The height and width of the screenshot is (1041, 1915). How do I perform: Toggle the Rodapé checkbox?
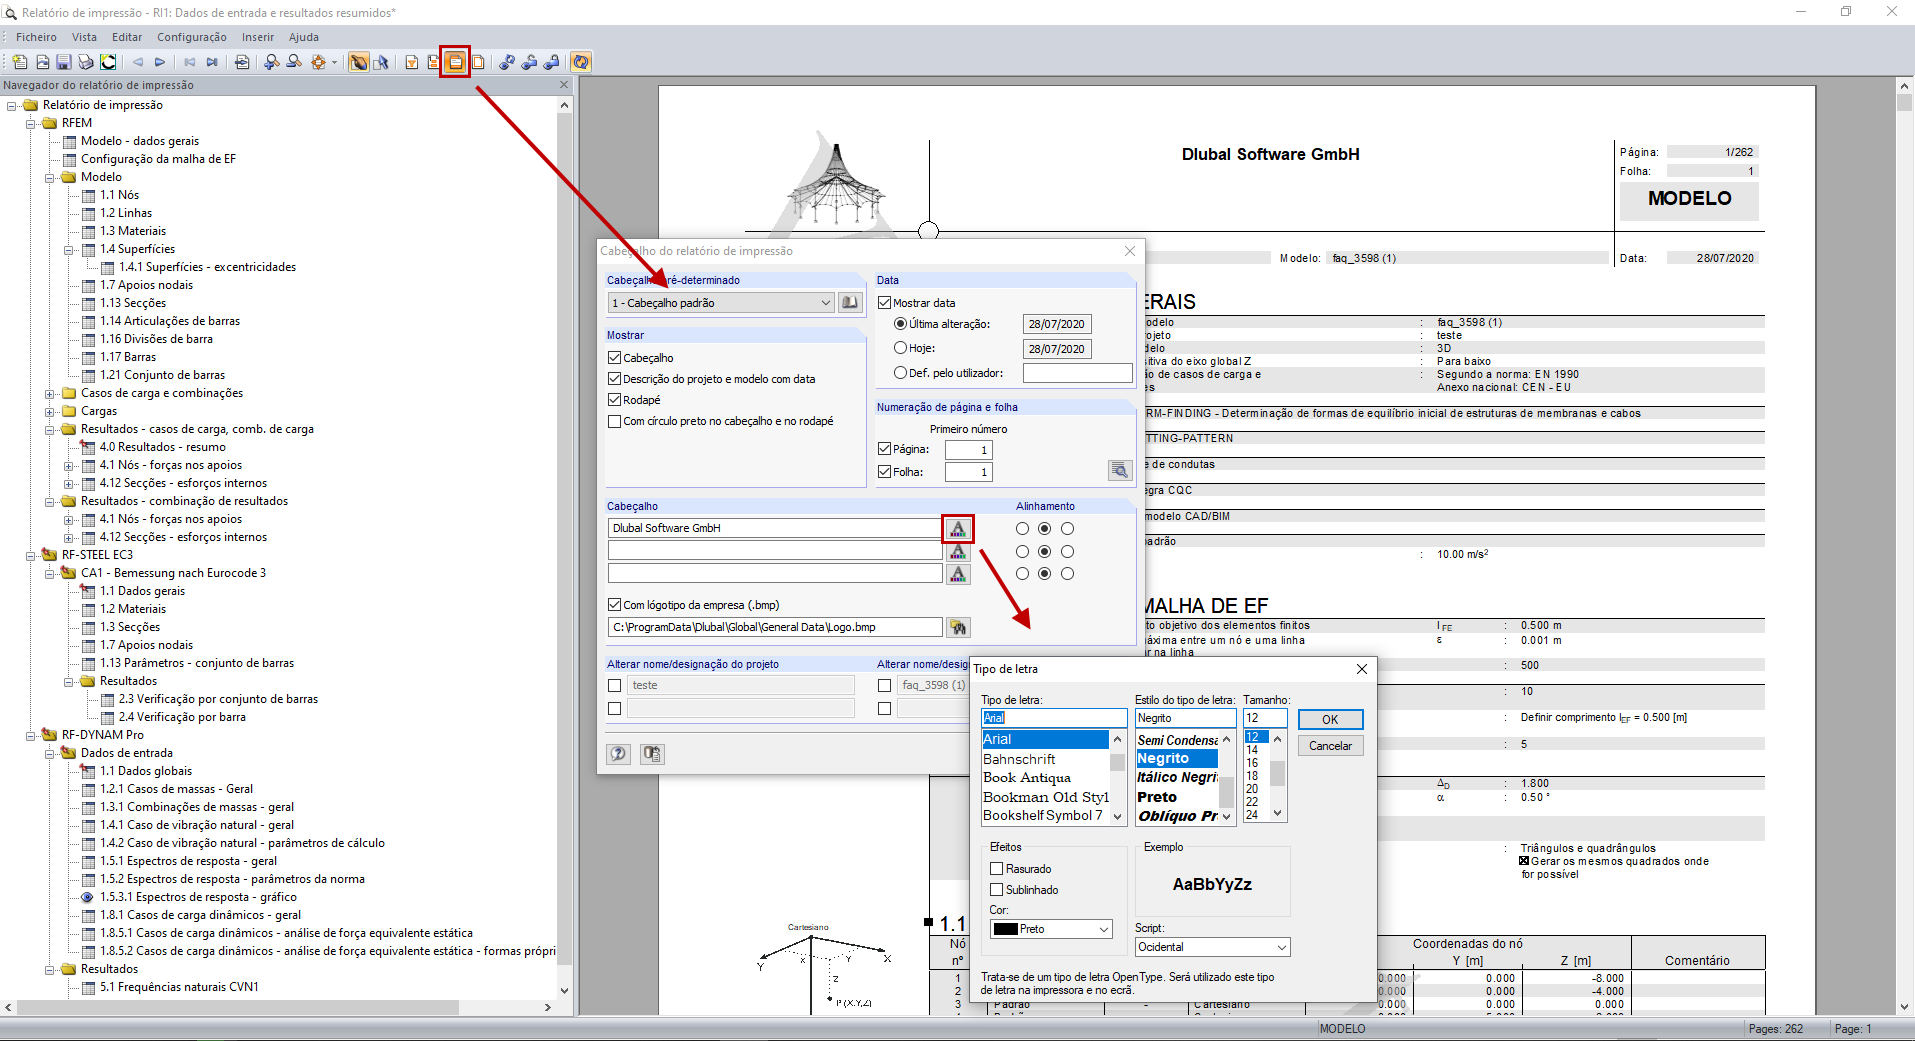[615, 399]
